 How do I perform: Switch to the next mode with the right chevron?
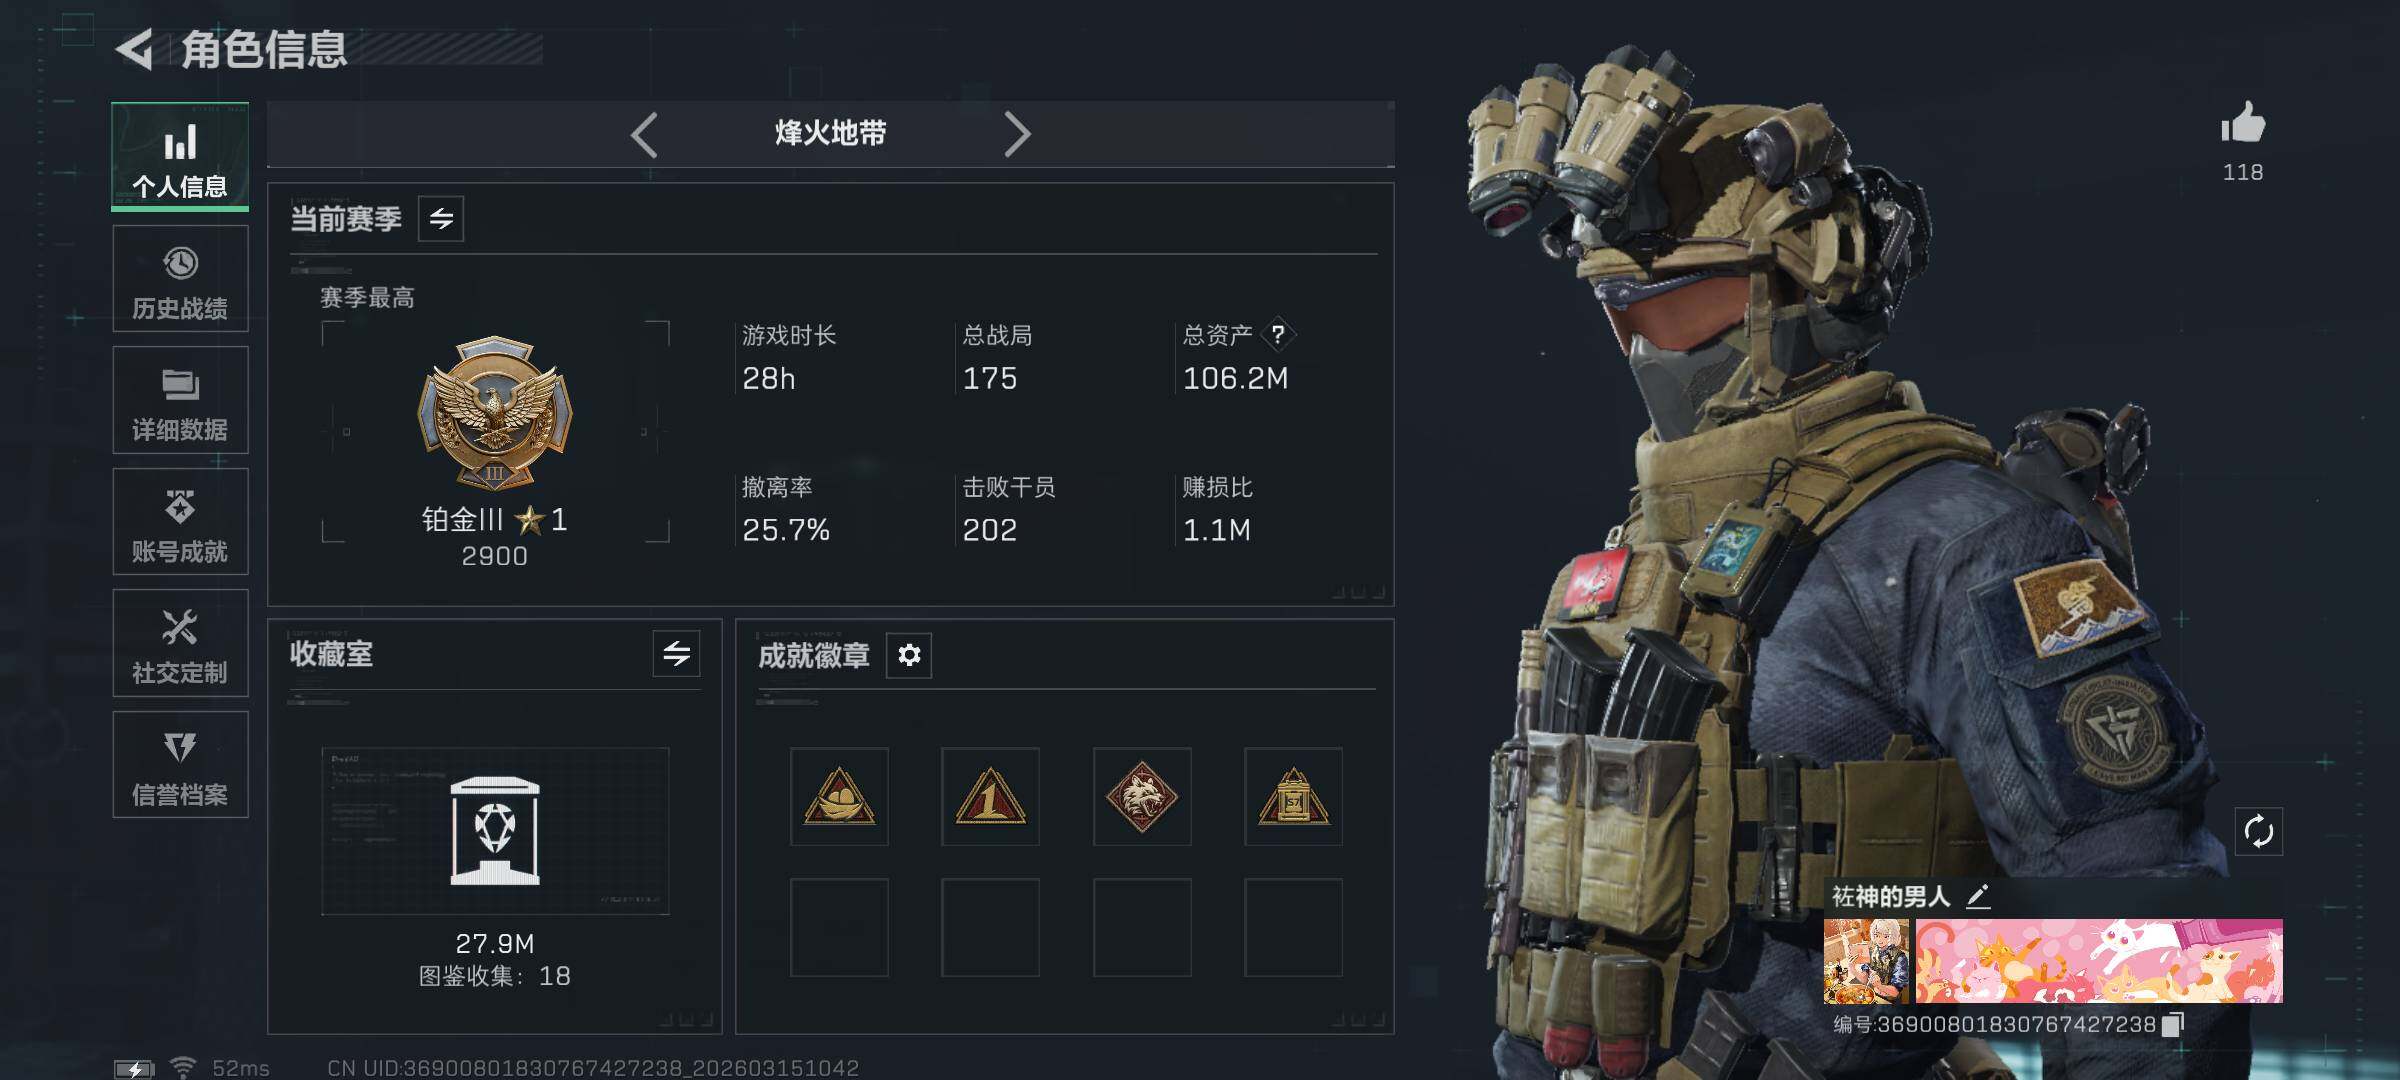[1016, 134]
